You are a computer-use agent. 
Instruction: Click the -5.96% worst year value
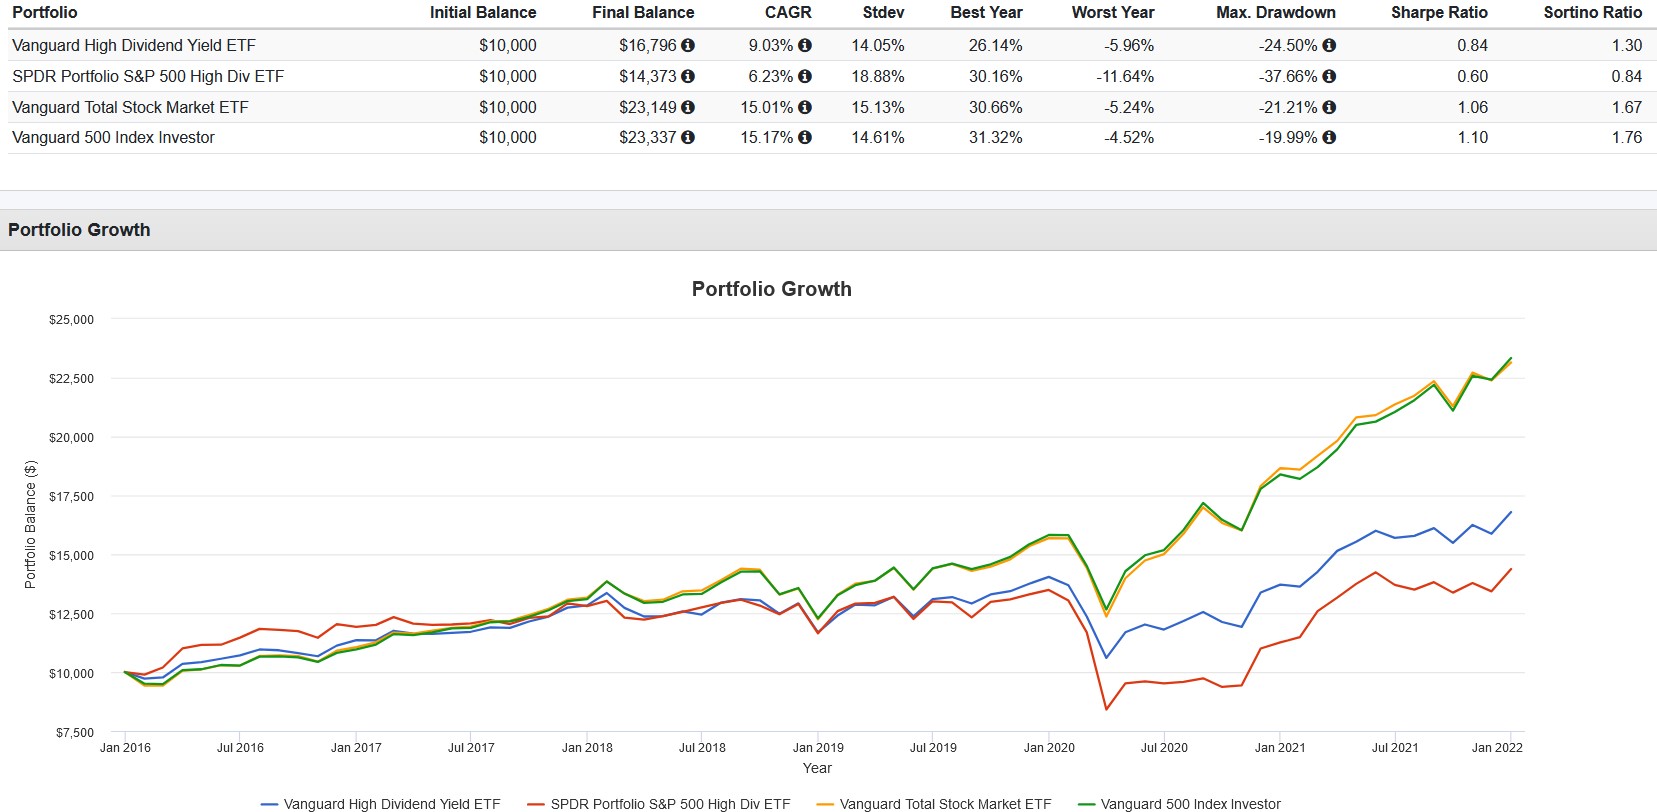[x=1129, y=45]
